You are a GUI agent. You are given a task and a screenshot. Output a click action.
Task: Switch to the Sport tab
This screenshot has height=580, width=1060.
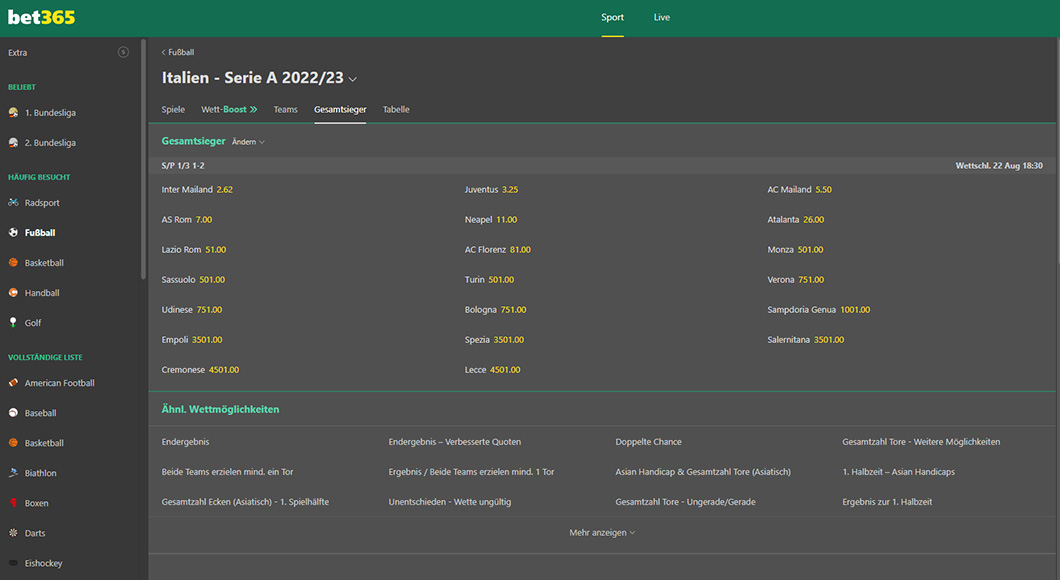tap(612, 18)
